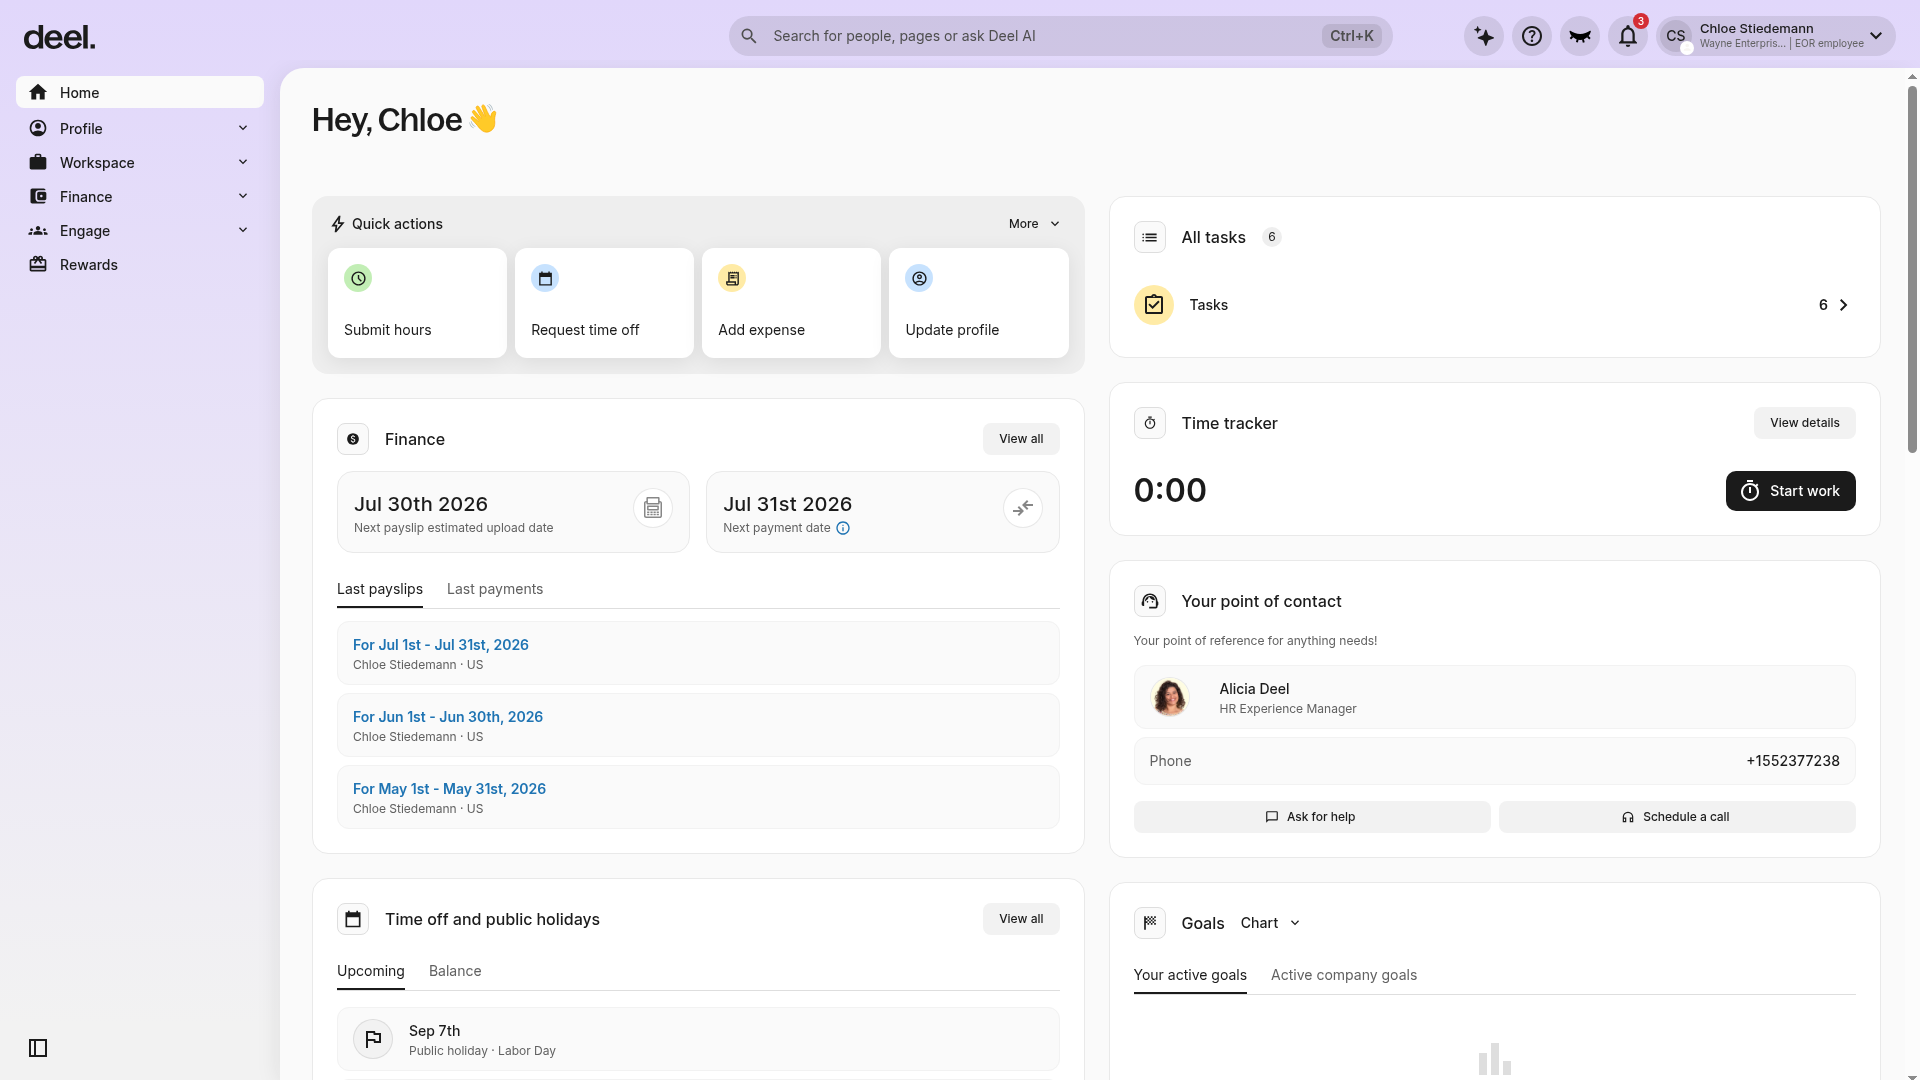Click the Jul 31st 2026 payment date
This screenshot has height=1080, width=1920.
pos(788,504)
